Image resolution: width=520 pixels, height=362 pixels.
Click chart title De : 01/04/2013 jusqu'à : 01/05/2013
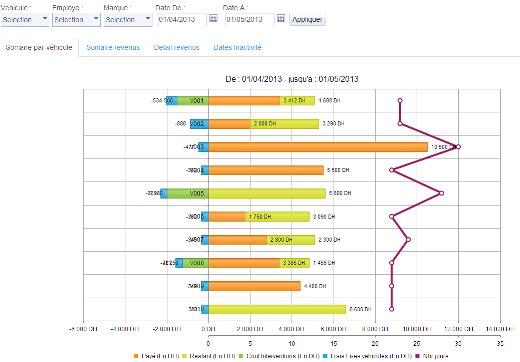point(292,79)
